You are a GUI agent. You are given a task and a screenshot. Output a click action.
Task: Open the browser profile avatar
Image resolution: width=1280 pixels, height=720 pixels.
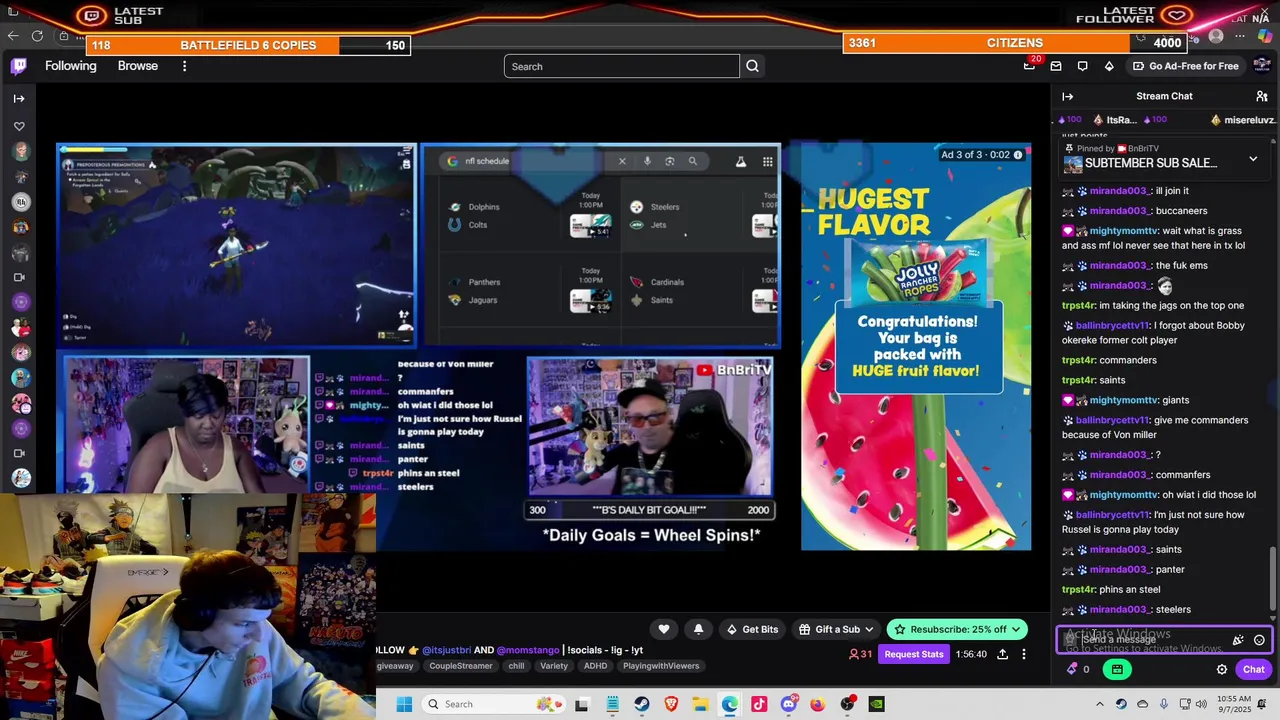pyautogui.click(x=1216, y=36)
